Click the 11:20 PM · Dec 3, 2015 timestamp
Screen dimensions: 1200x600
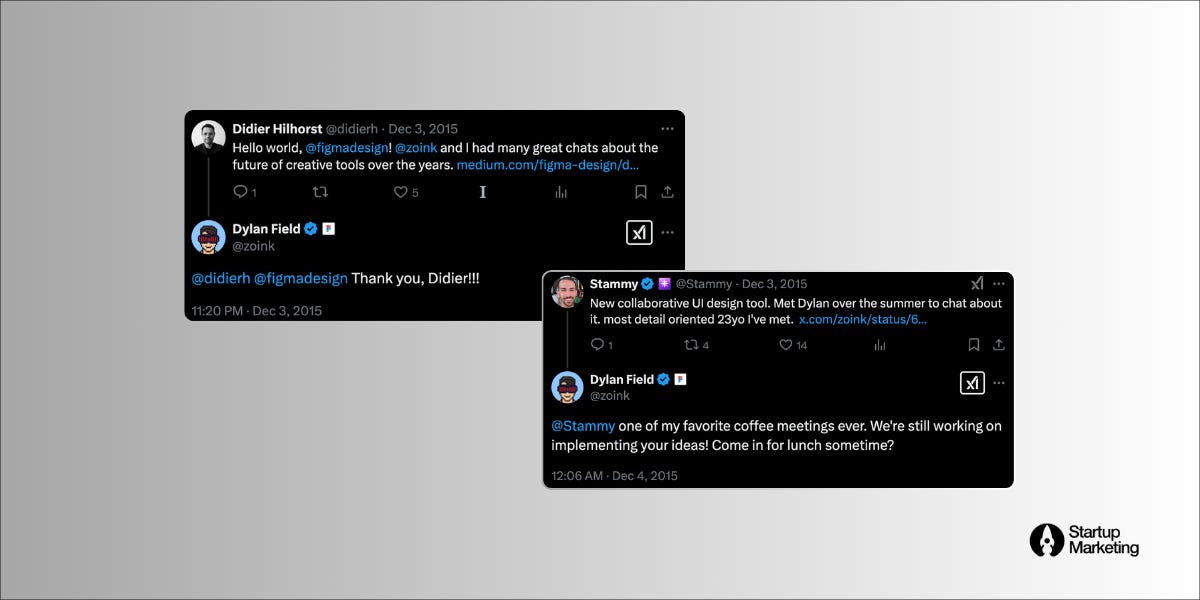pyautogui.click(x=257, y=311)
